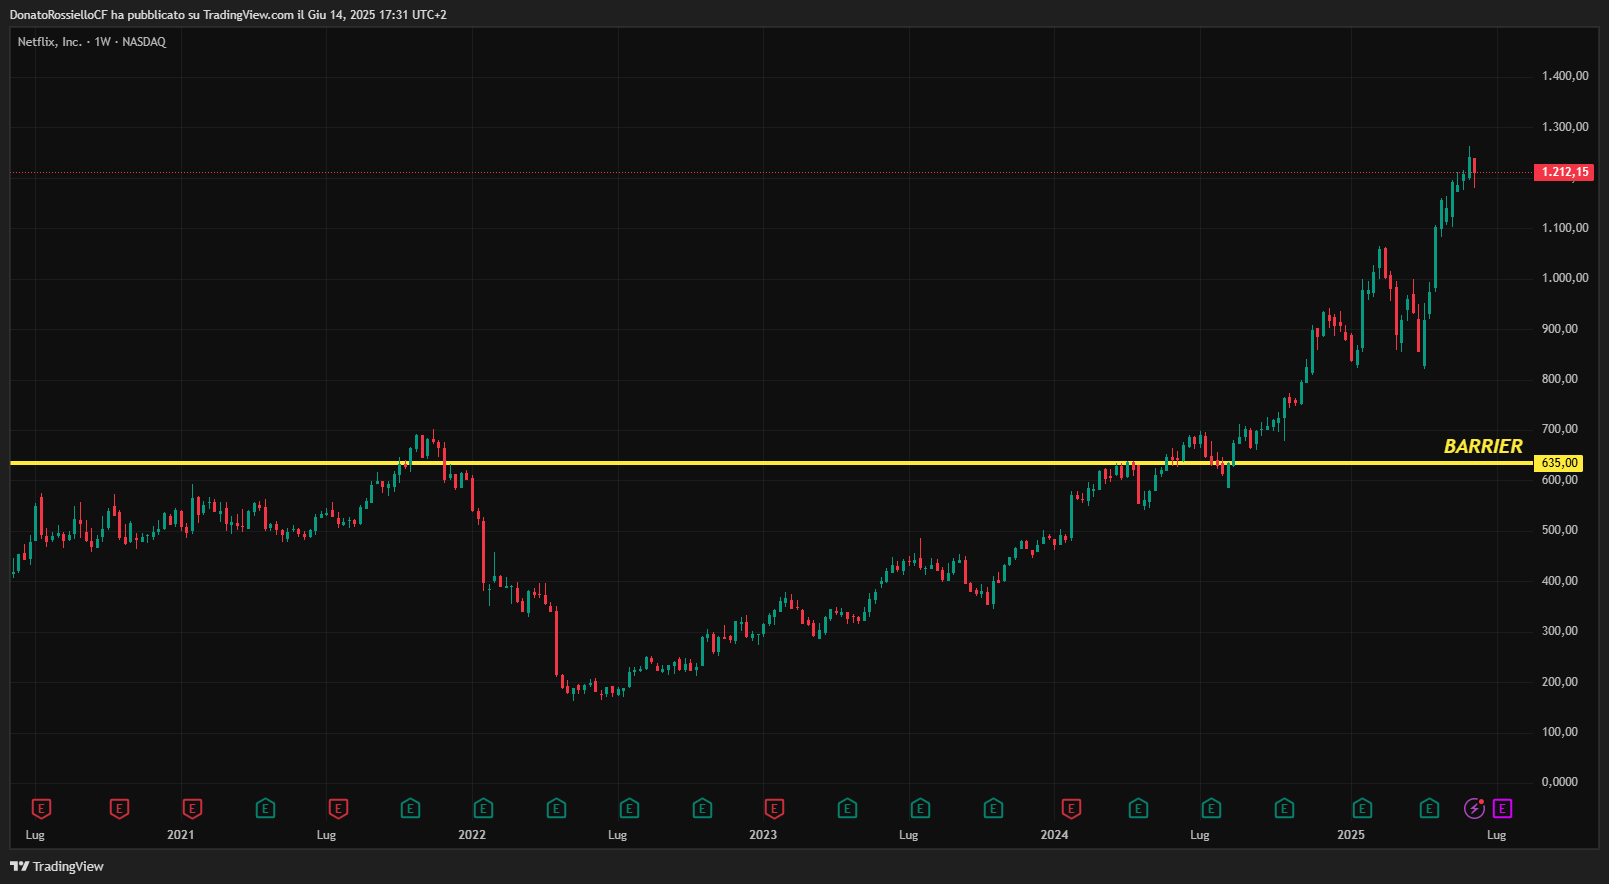Open the January 2022 green earnings marker
This screenshot has height=884, width=1609.
[483, 808]
